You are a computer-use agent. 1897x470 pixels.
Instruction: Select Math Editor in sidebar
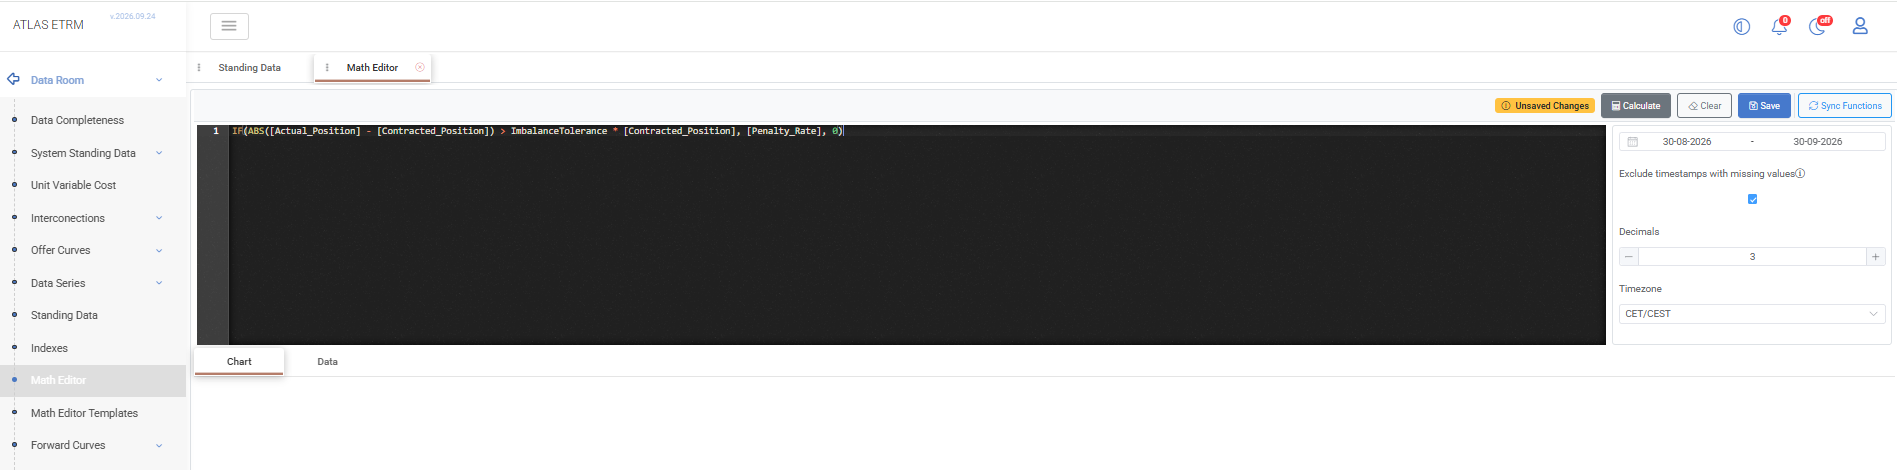pos(58,380)
